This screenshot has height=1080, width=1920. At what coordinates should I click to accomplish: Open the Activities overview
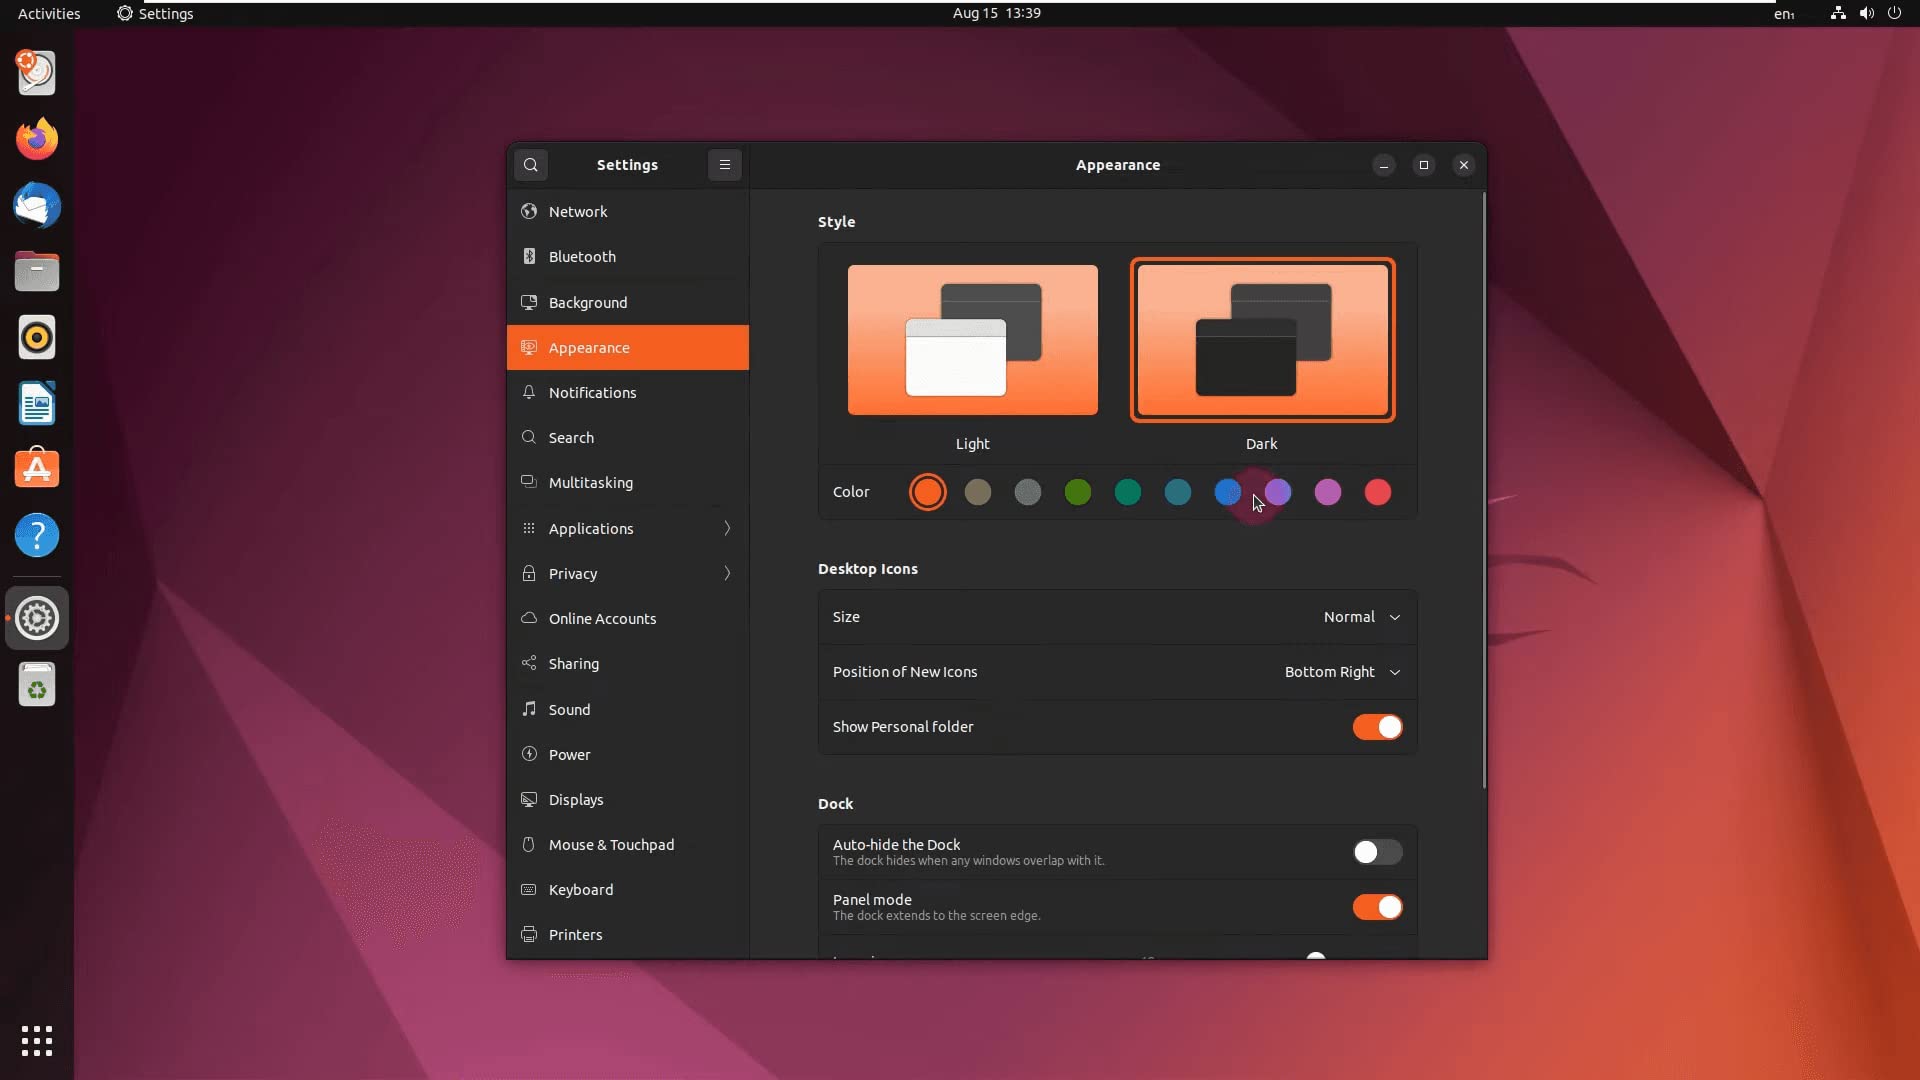click(x=49, y=13)
